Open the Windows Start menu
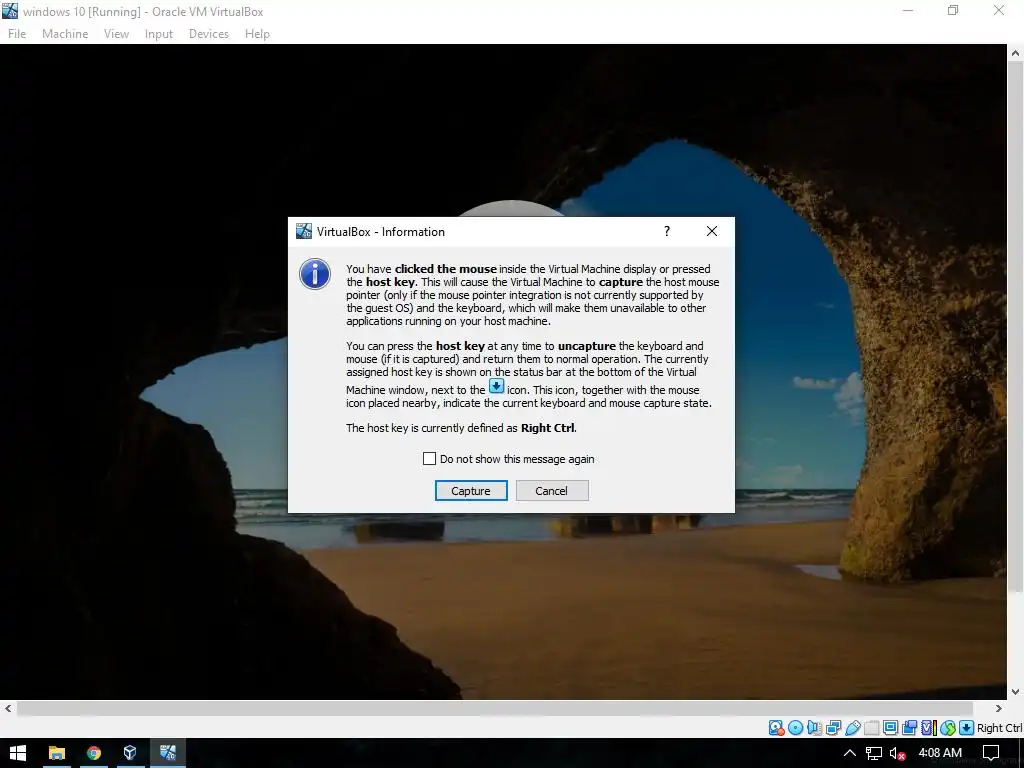Image resolution: width=1024 pixels, height=768 pixels. coord(18,753)
